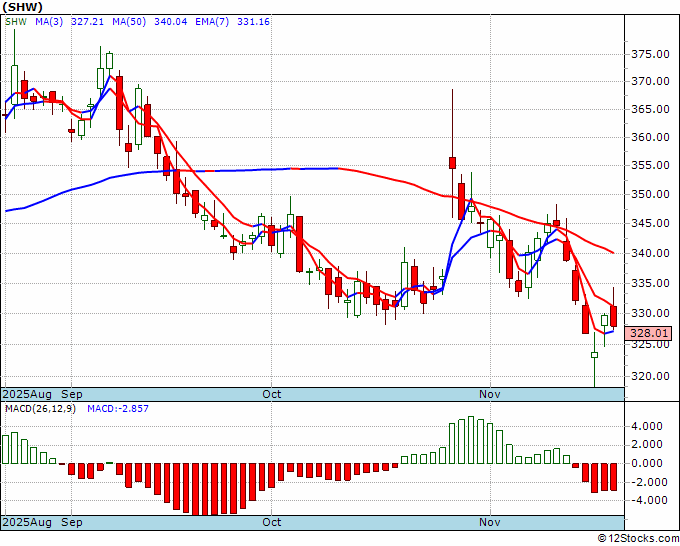The width and height of the screenshot is (680, 546).
Task: Open the 12Stocks.com copyright link
Action: [638, 539]
